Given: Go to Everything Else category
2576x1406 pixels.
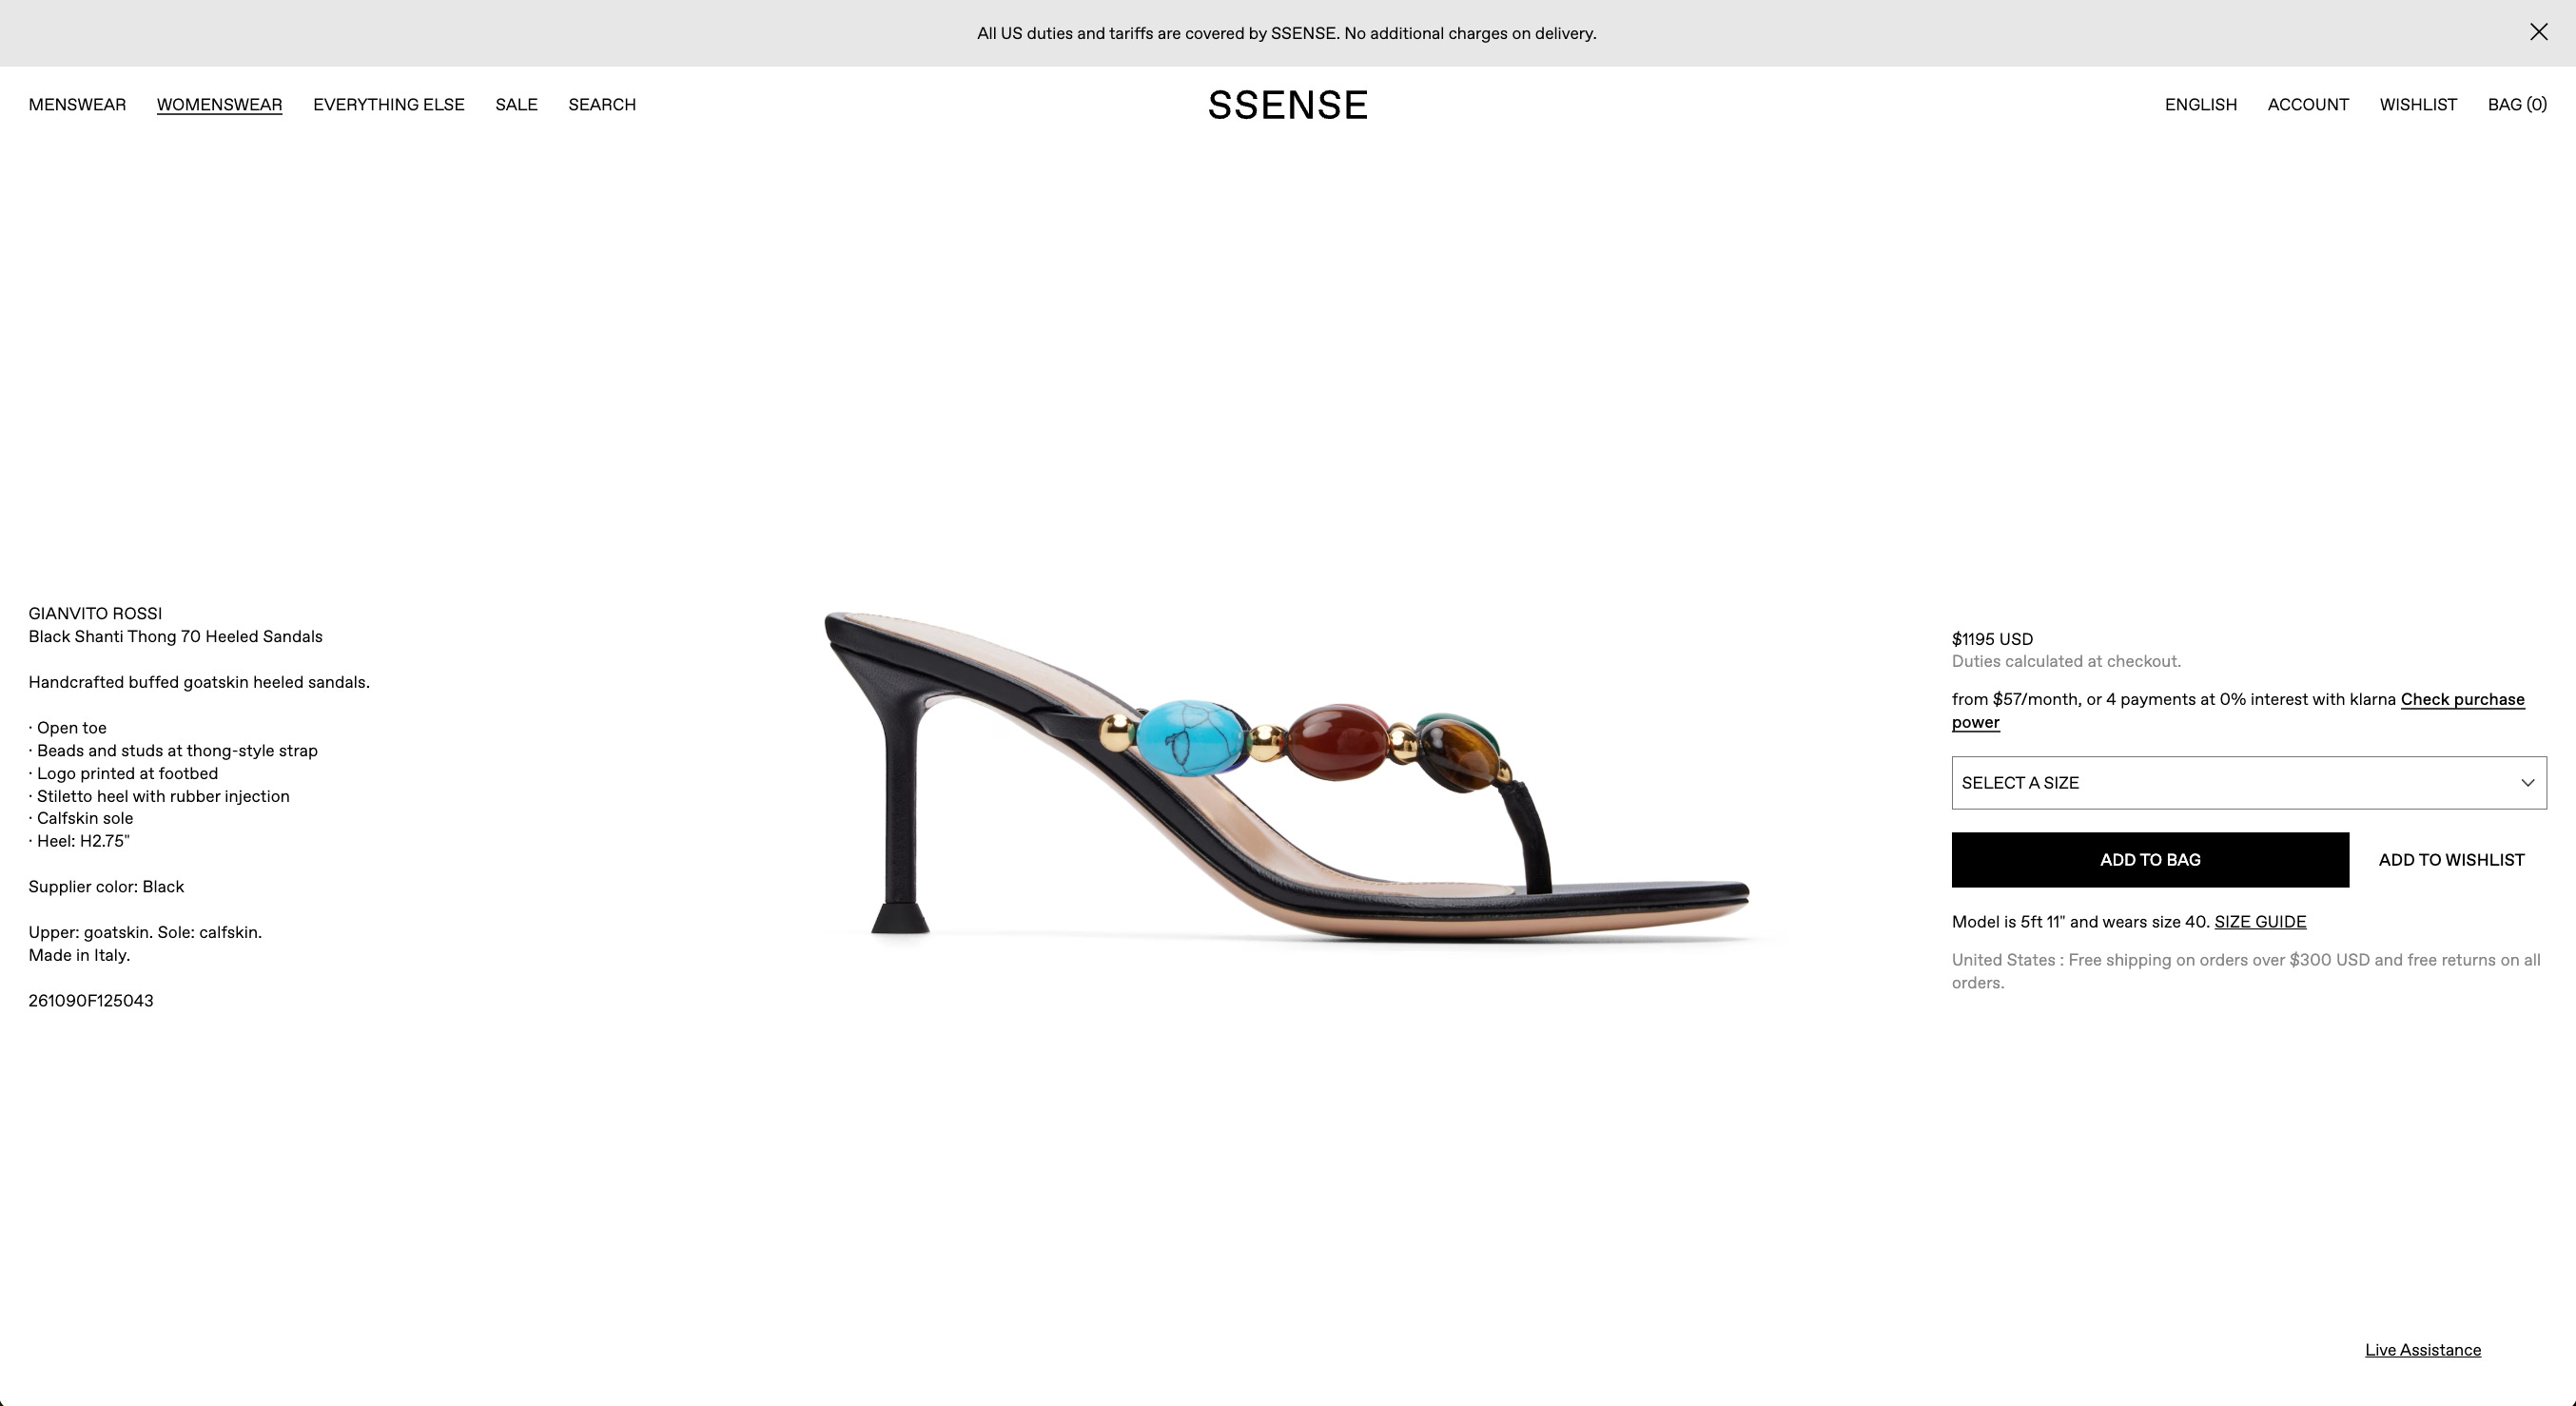Looking at the screenshot, I should (388, 105).
